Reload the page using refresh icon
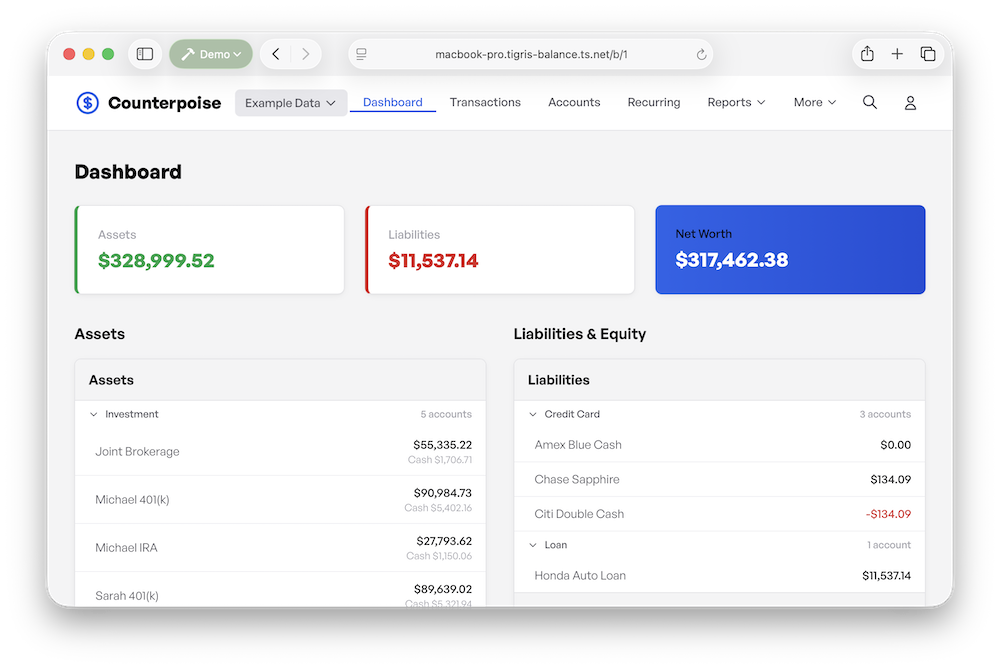Viewport: 1000px width, 669px height. click(701, 54)
